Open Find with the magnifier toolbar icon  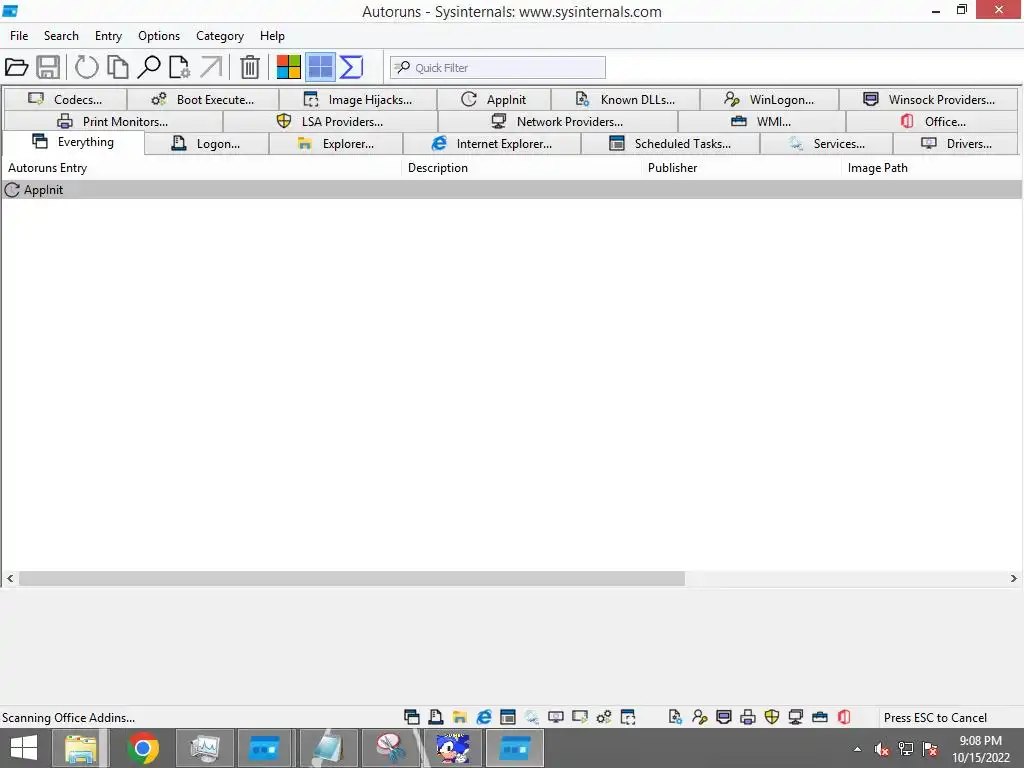(149, 67)
